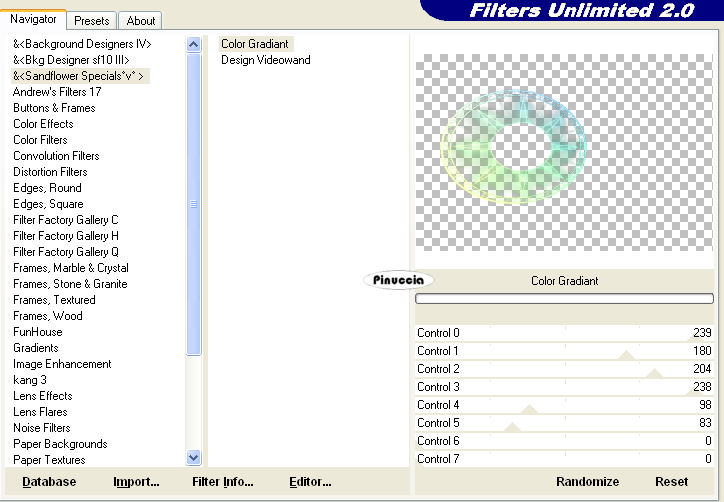Image resolution: width=724 pixels, height=502 pixels.
Task: Click the Control 6 slider
Action: pos(564,441)
